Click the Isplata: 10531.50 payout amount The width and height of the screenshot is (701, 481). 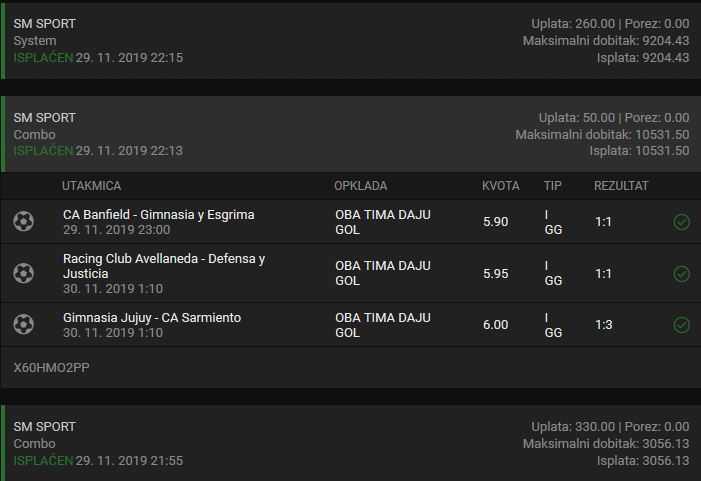639,151
